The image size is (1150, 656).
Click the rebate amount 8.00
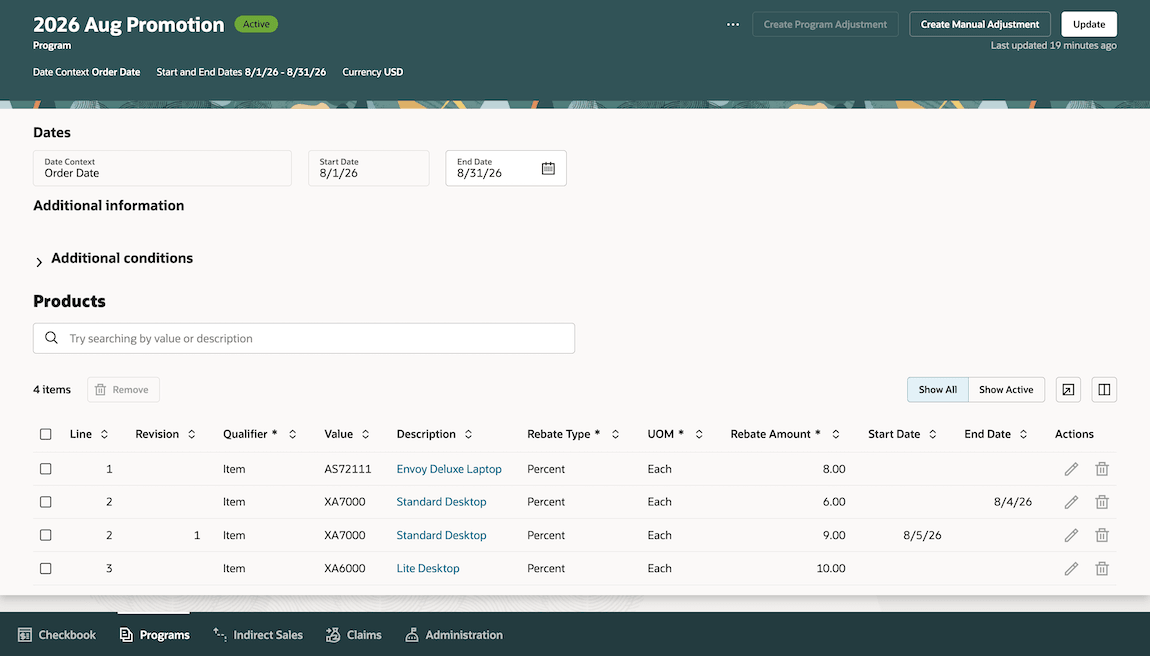point(834,469)
